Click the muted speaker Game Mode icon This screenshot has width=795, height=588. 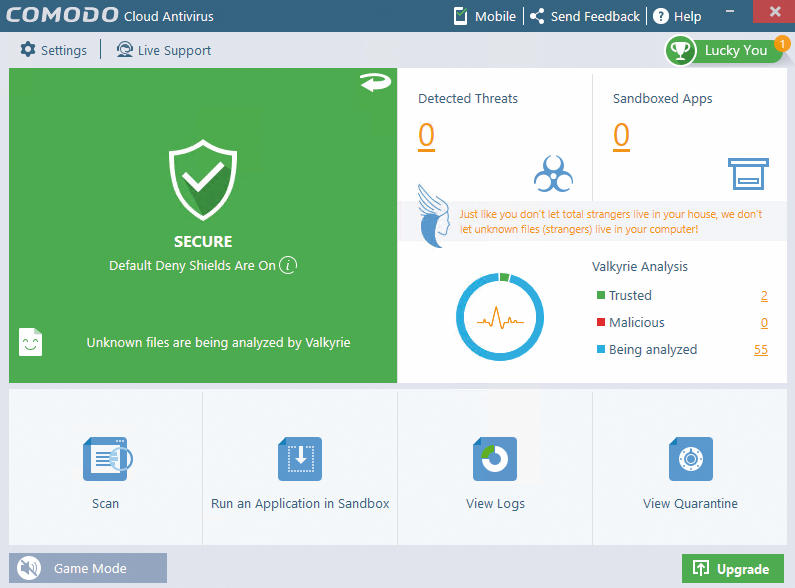point(29,568)
